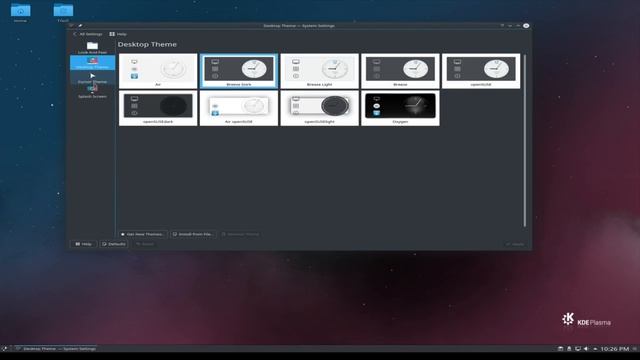640x360 pixels.
Task: Open the window menu icon in title bar
Action: click(71, 26)
